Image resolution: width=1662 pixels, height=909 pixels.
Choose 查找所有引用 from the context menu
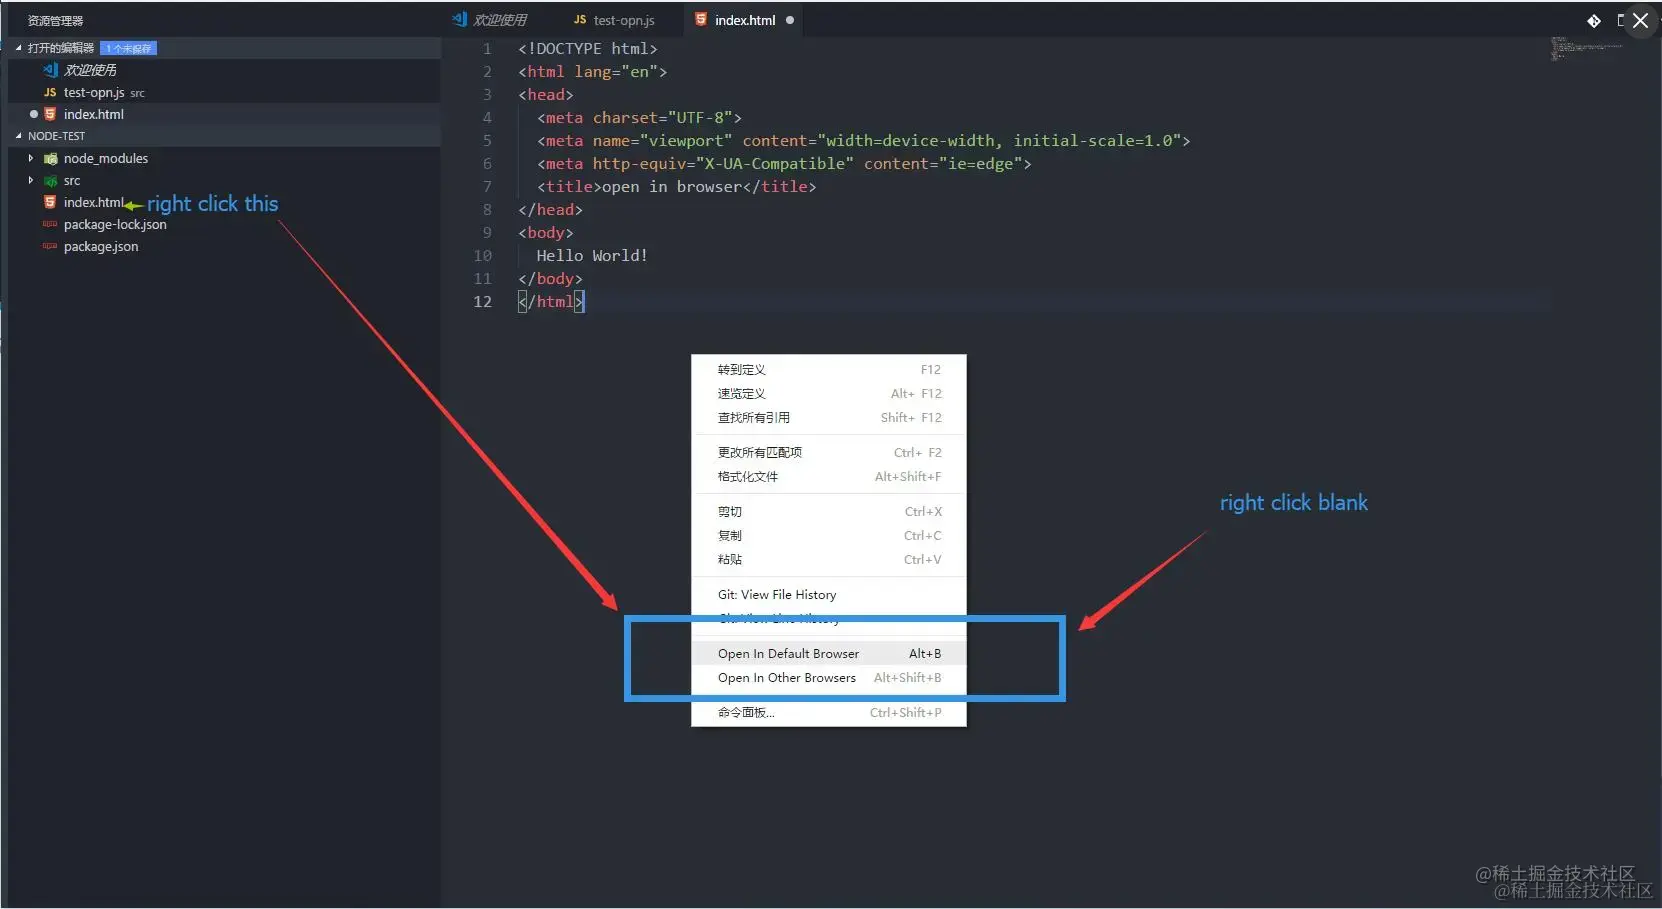point(829,417)
